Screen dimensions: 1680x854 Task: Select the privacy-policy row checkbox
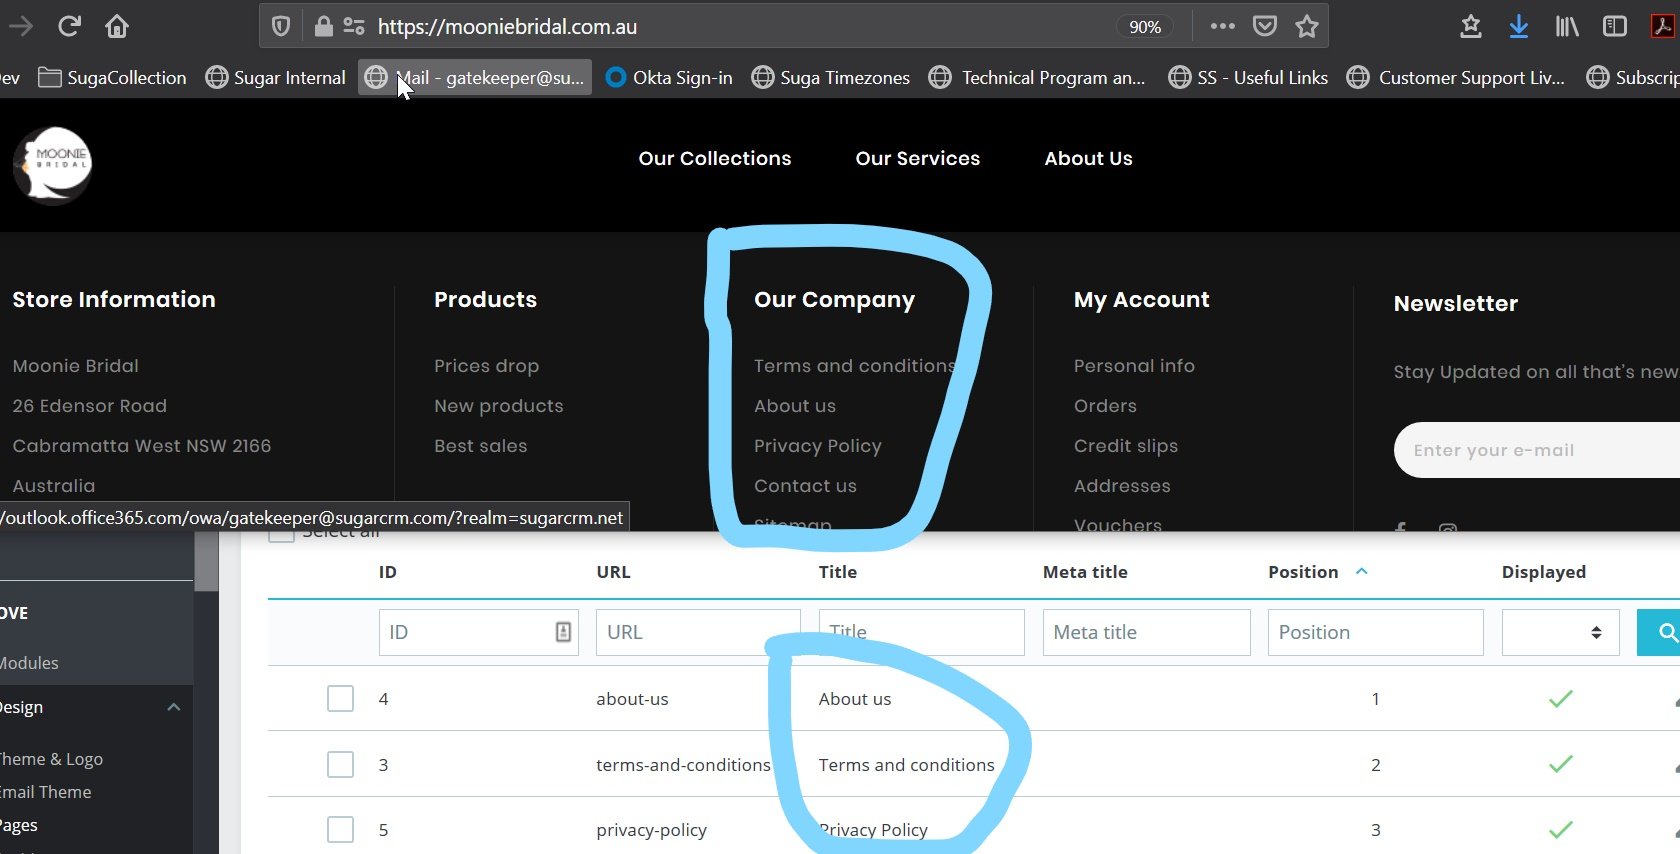[340, 829]
